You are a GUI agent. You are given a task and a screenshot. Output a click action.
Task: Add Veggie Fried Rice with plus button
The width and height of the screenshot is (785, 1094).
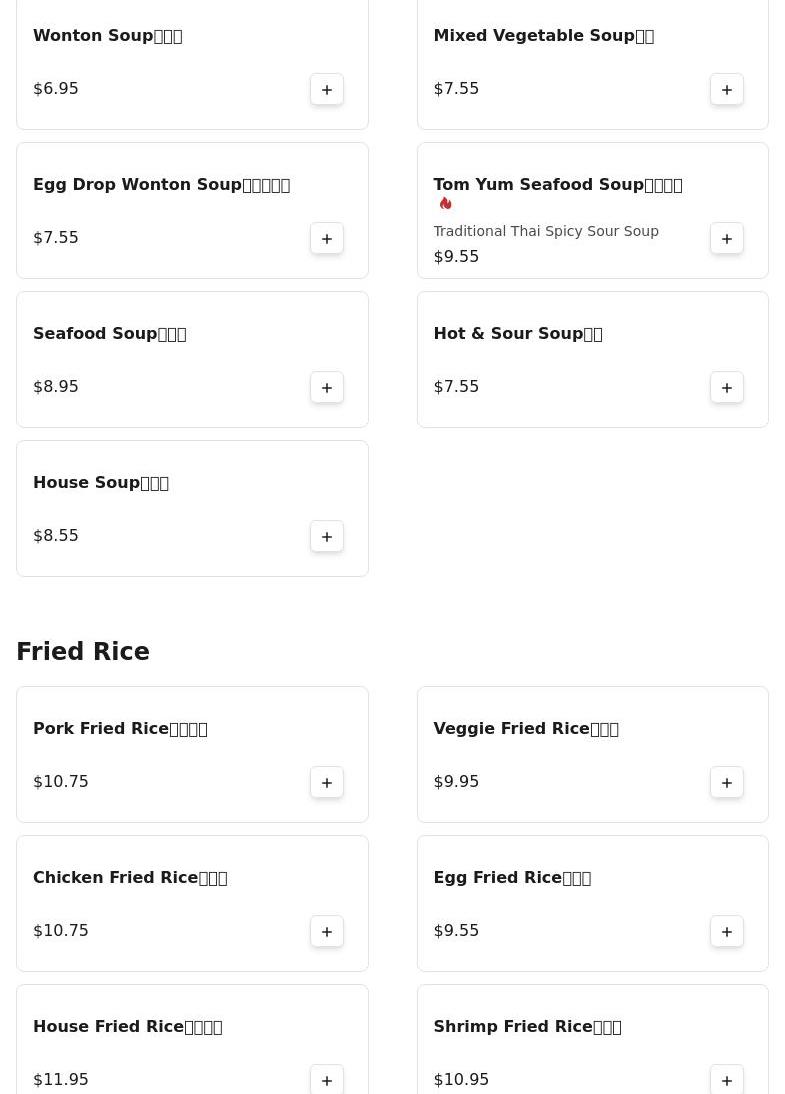726,783
